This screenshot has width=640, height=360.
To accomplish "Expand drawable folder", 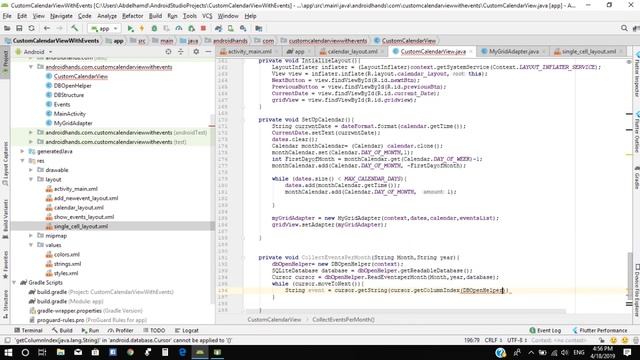I will 31,170.
